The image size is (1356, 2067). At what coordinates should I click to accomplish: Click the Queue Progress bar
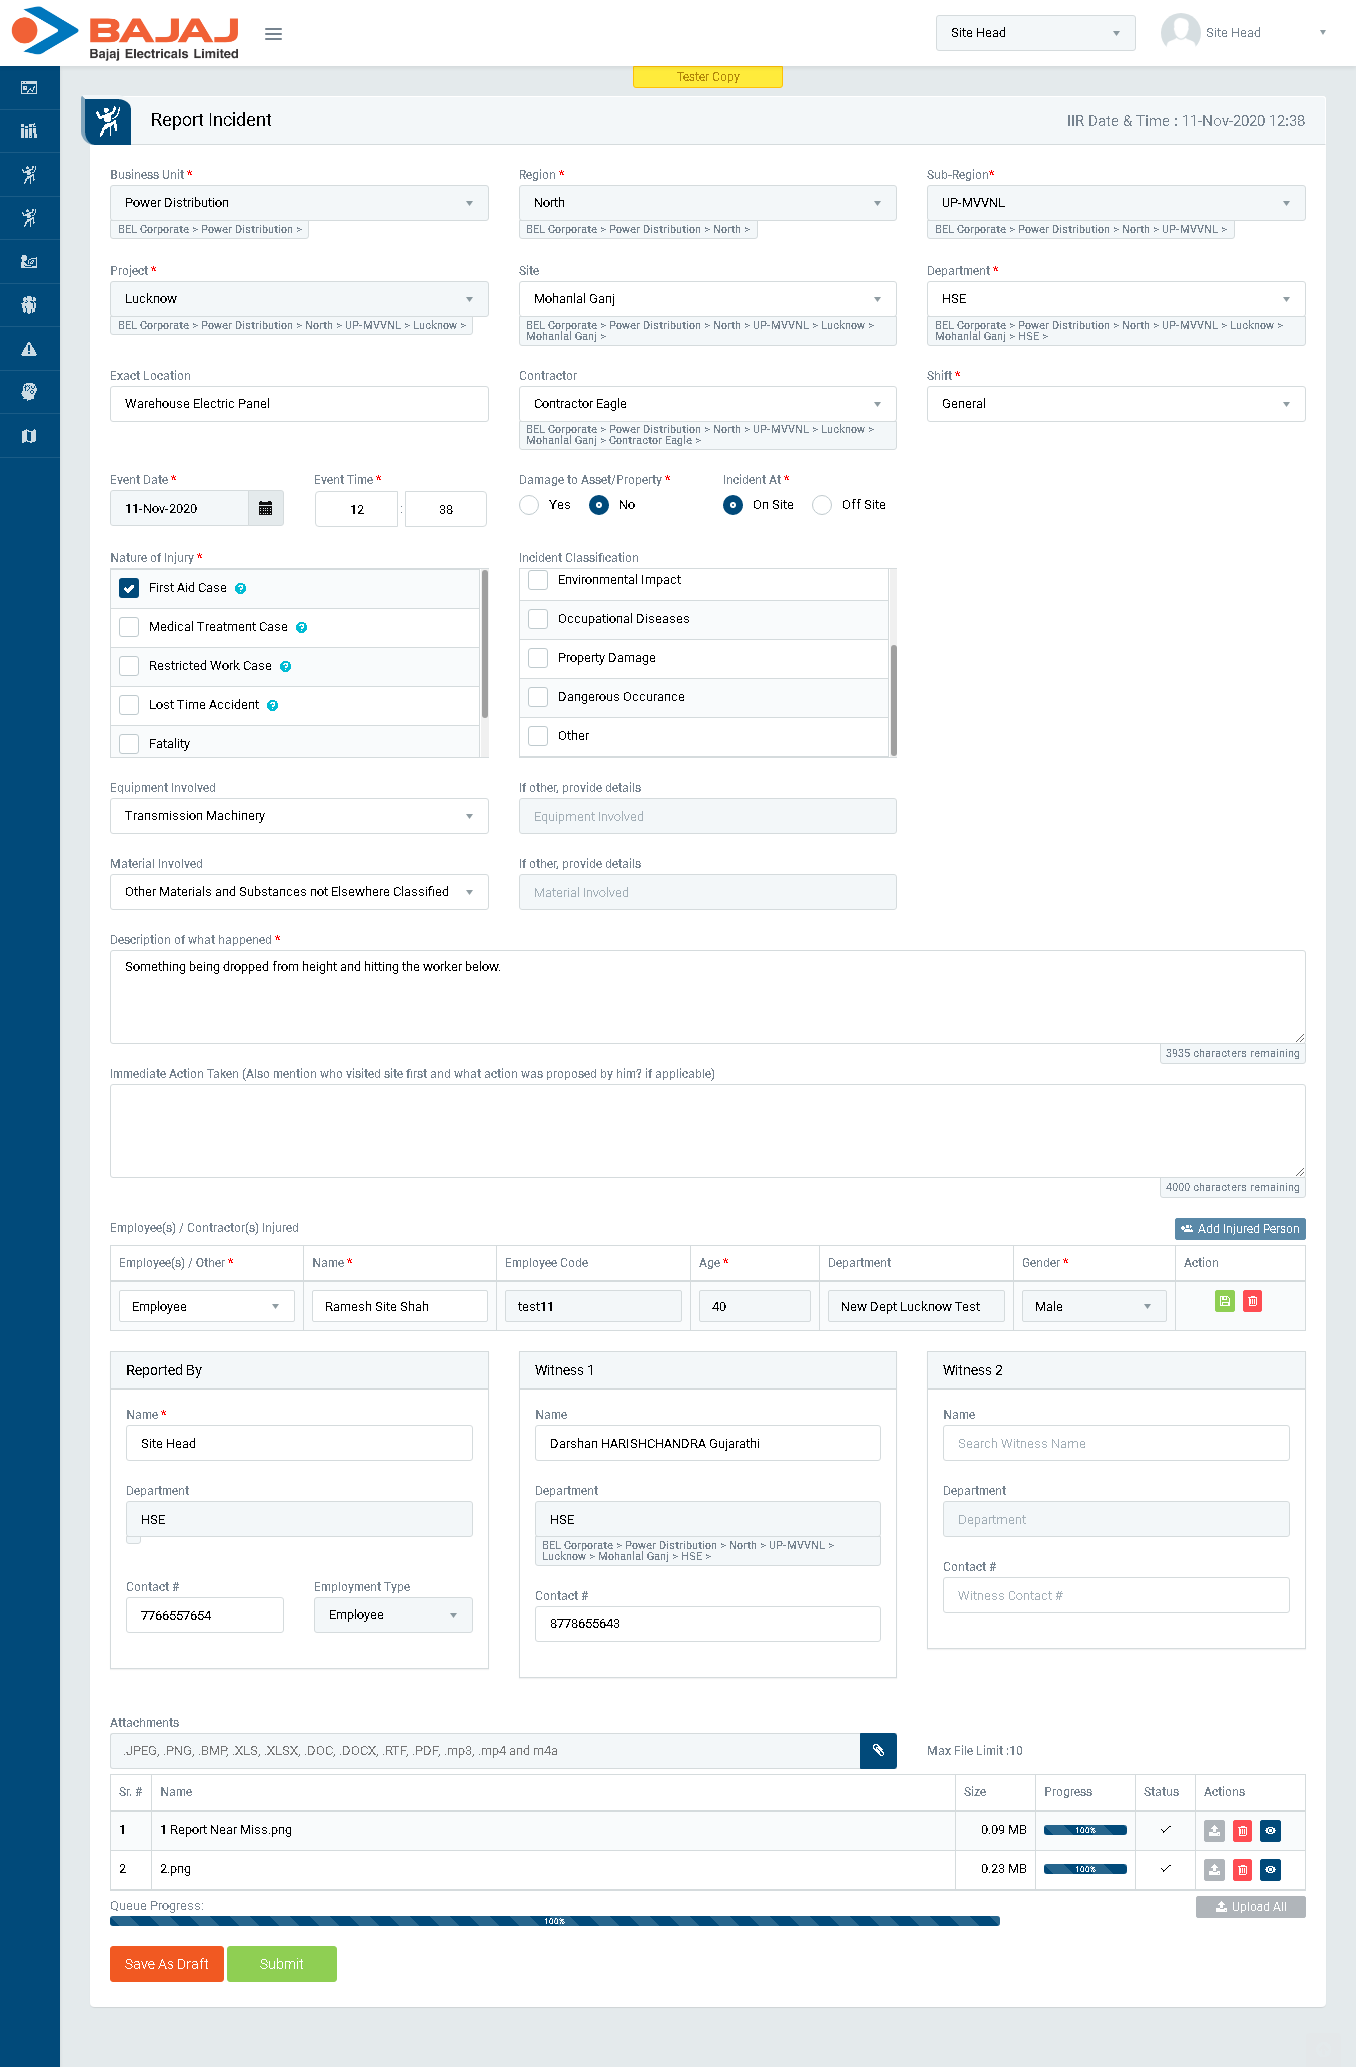[x=554, y=1921]
